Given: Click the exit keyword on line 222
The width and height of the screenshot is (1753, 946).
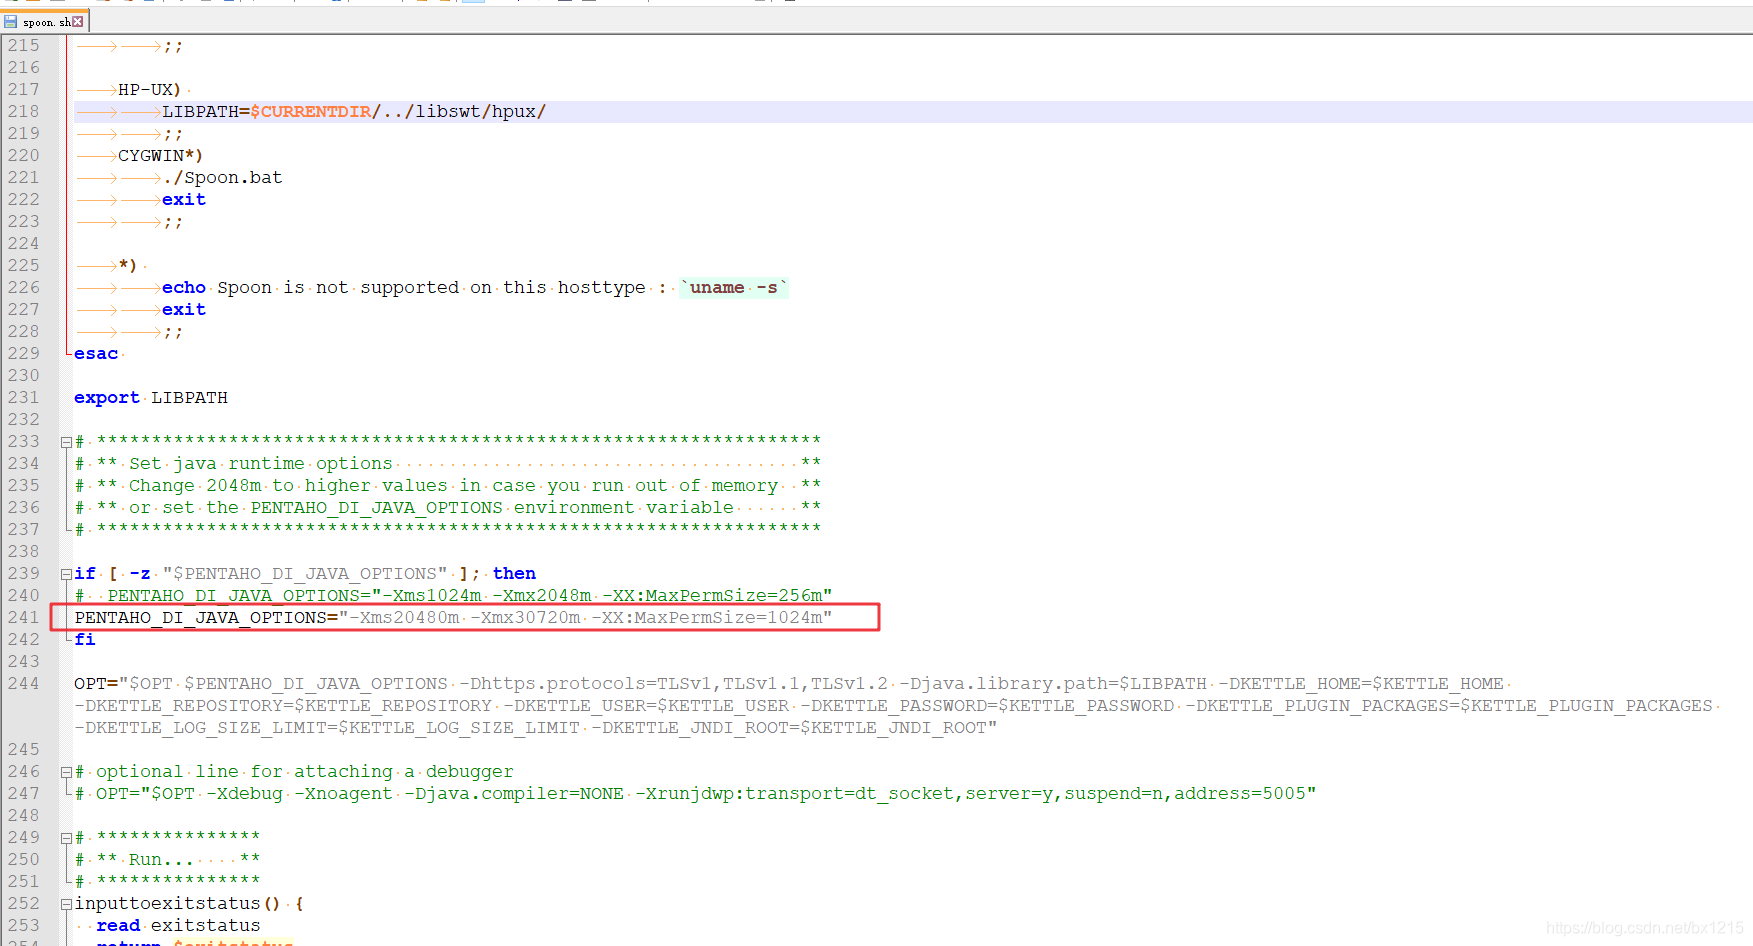Looking at the screenshot, I should [184, 199].
